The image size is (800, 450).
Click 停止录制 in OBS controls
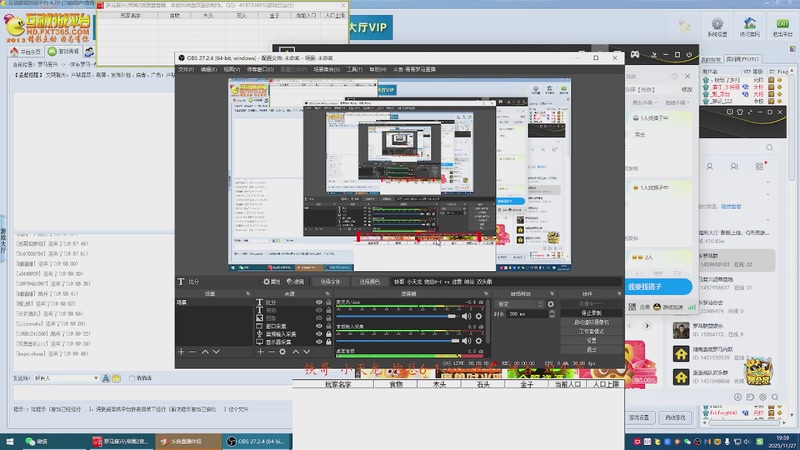tap(591, 313)
